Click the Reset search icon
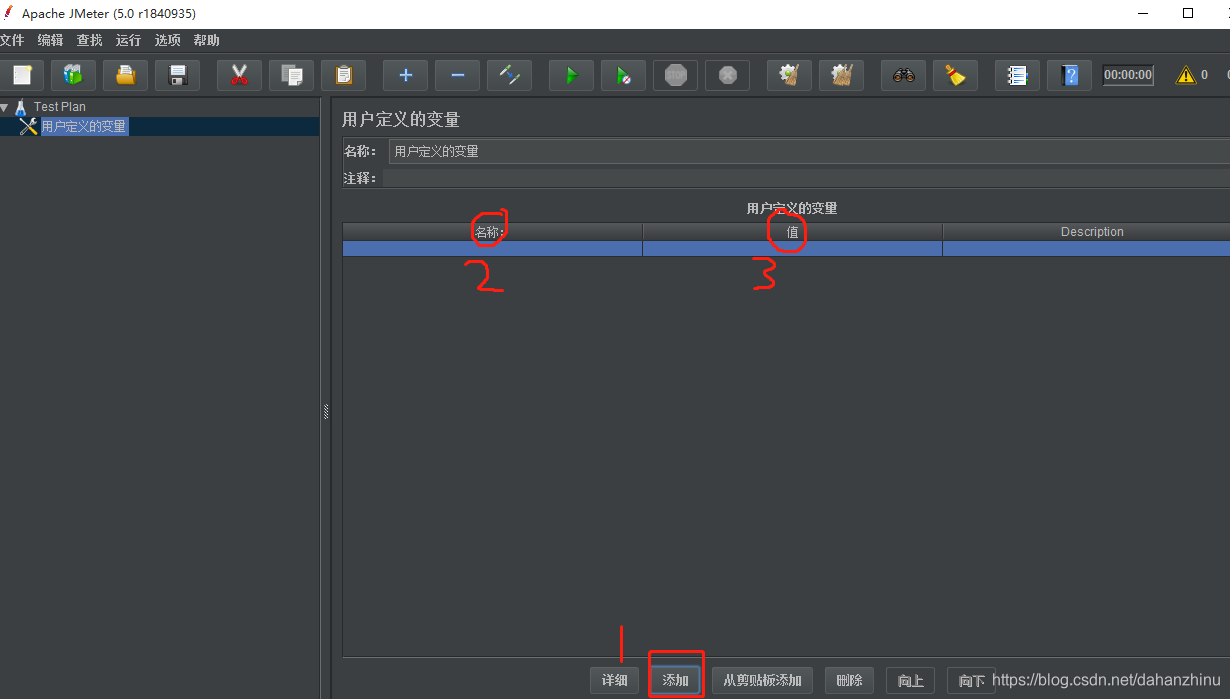The height and width of the screenshot is (699, 1230). (956, 75)
